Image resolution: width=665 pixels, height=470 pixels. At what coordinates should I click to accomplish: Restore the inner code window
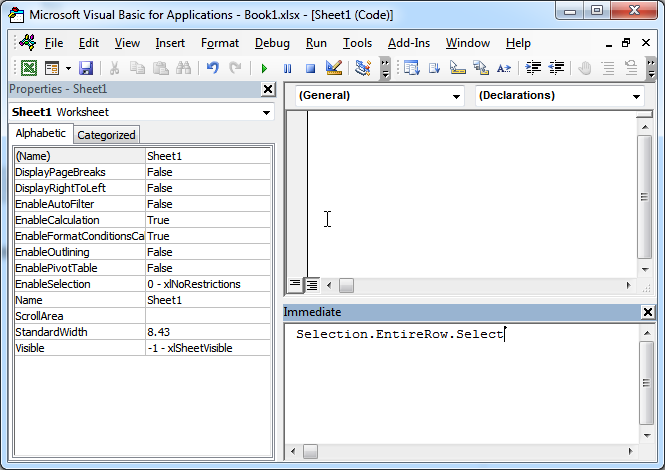[x=626, y=43]
